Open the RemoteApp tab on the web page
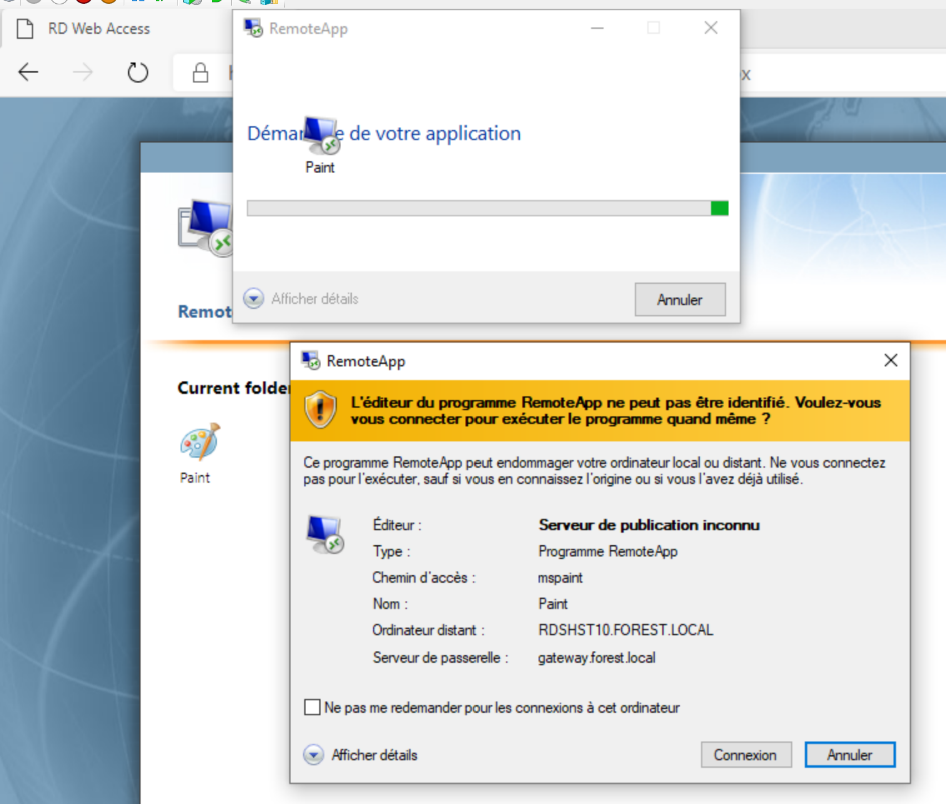 [205, 312]
